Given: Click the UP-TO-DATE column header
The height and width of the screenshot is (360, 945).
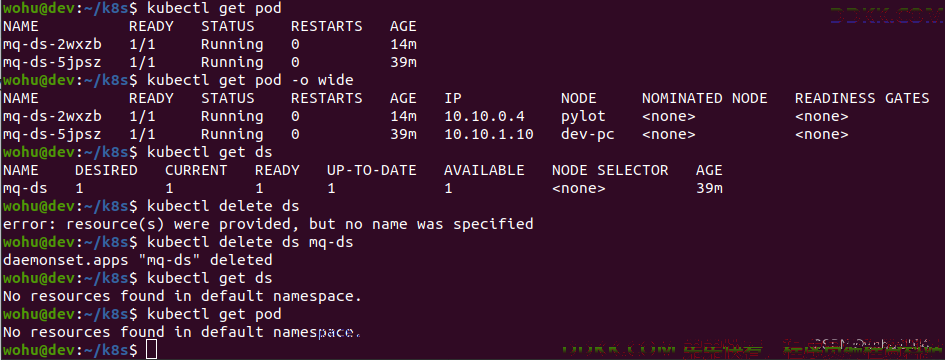Looking at the screenshot, I should point(372,171).
